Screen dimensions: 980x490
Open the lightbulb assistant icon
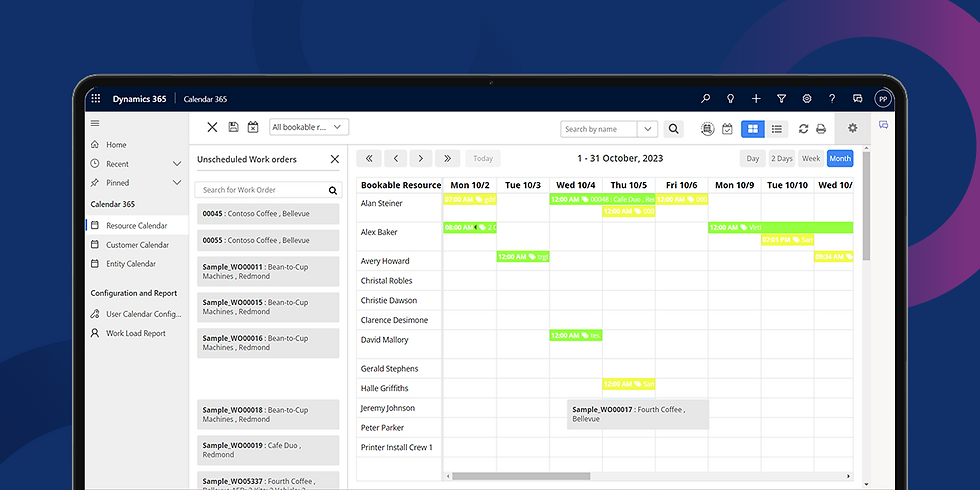[730, 99]
